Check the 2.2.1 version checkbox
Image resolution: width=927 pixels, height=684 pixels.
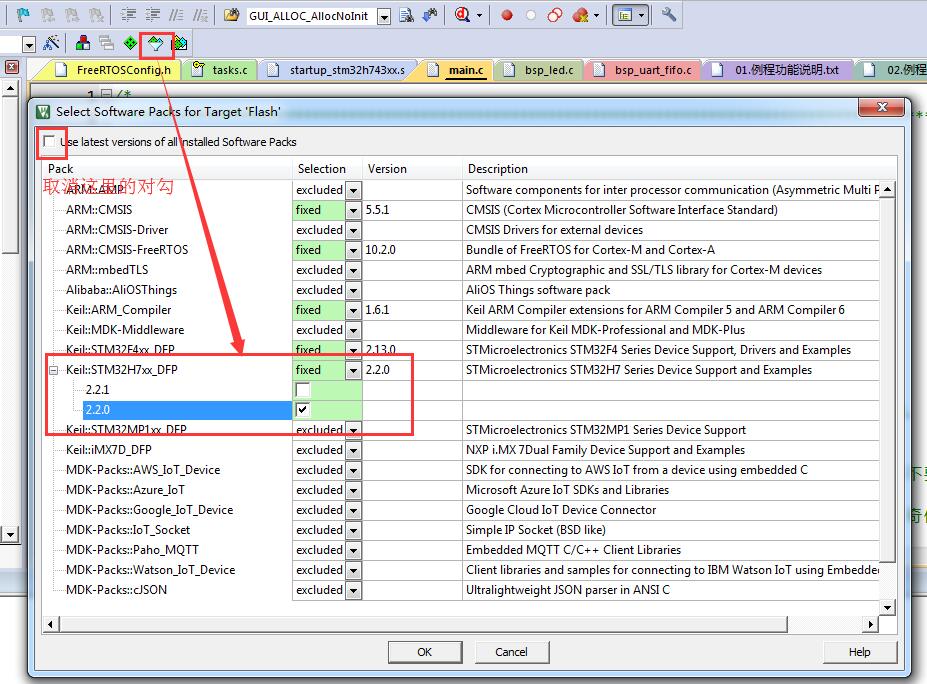pos(303,390)
